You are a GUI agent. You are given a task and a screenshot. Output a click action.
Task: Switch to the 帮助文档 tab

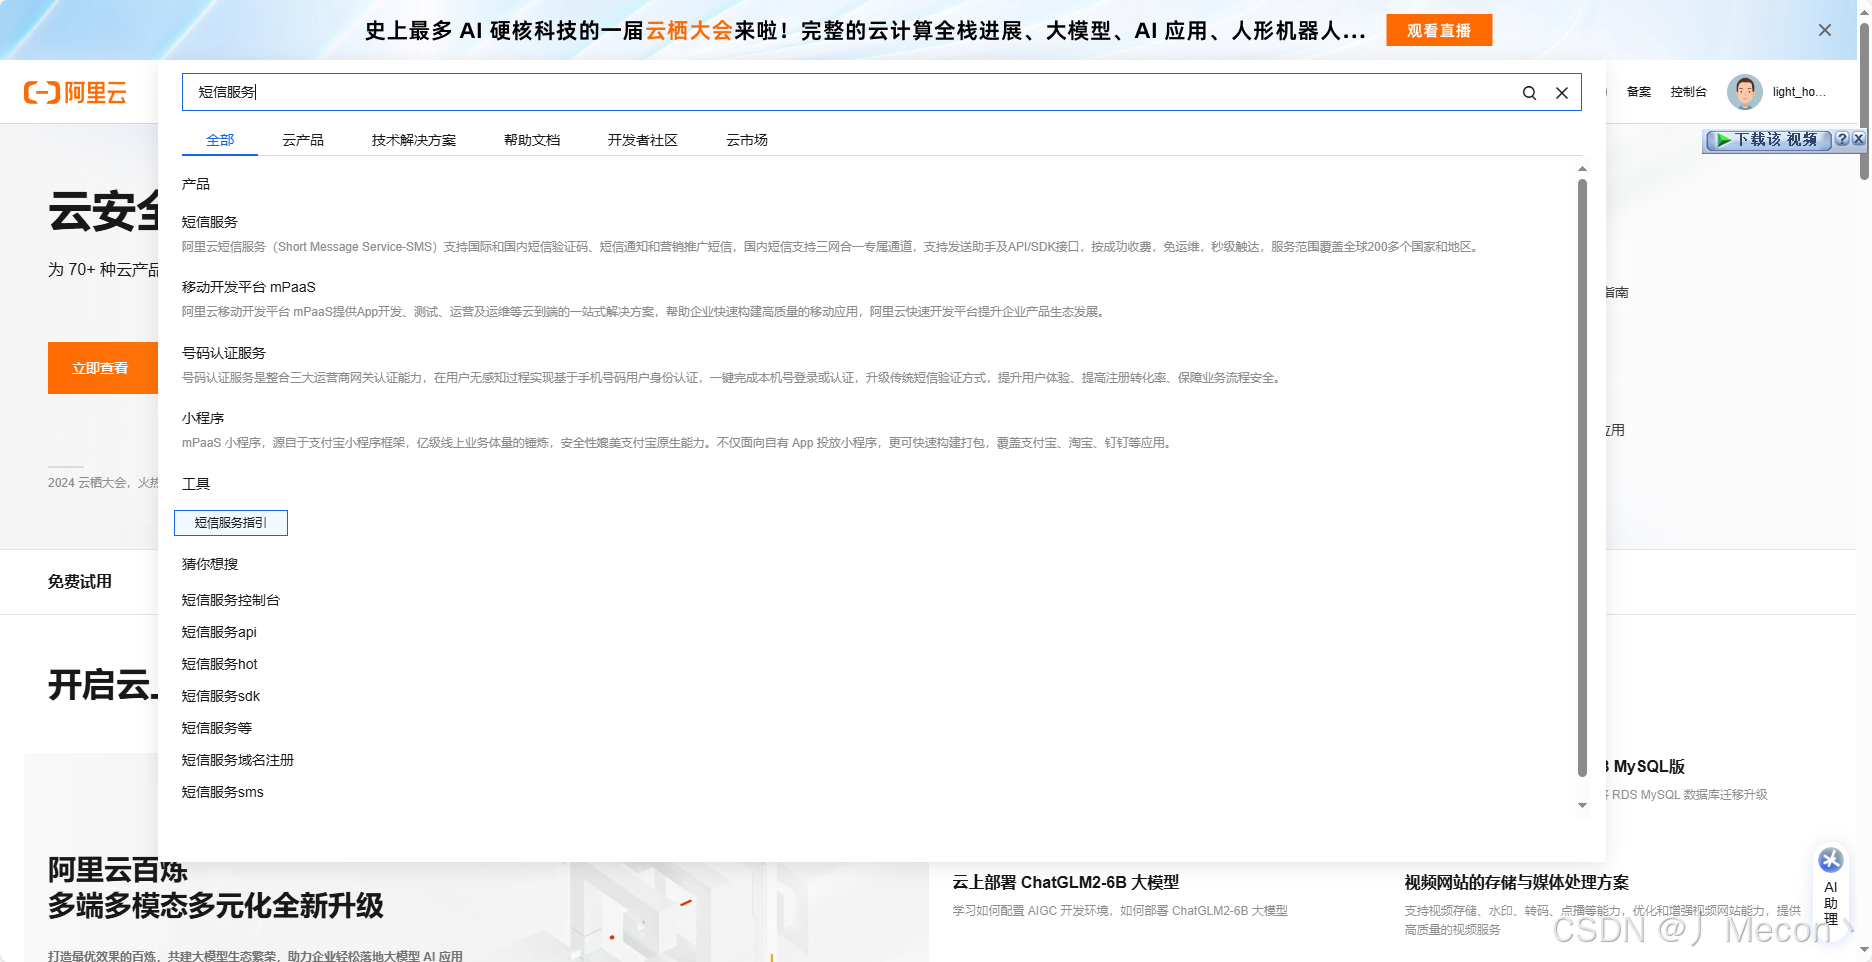[531, 140]
